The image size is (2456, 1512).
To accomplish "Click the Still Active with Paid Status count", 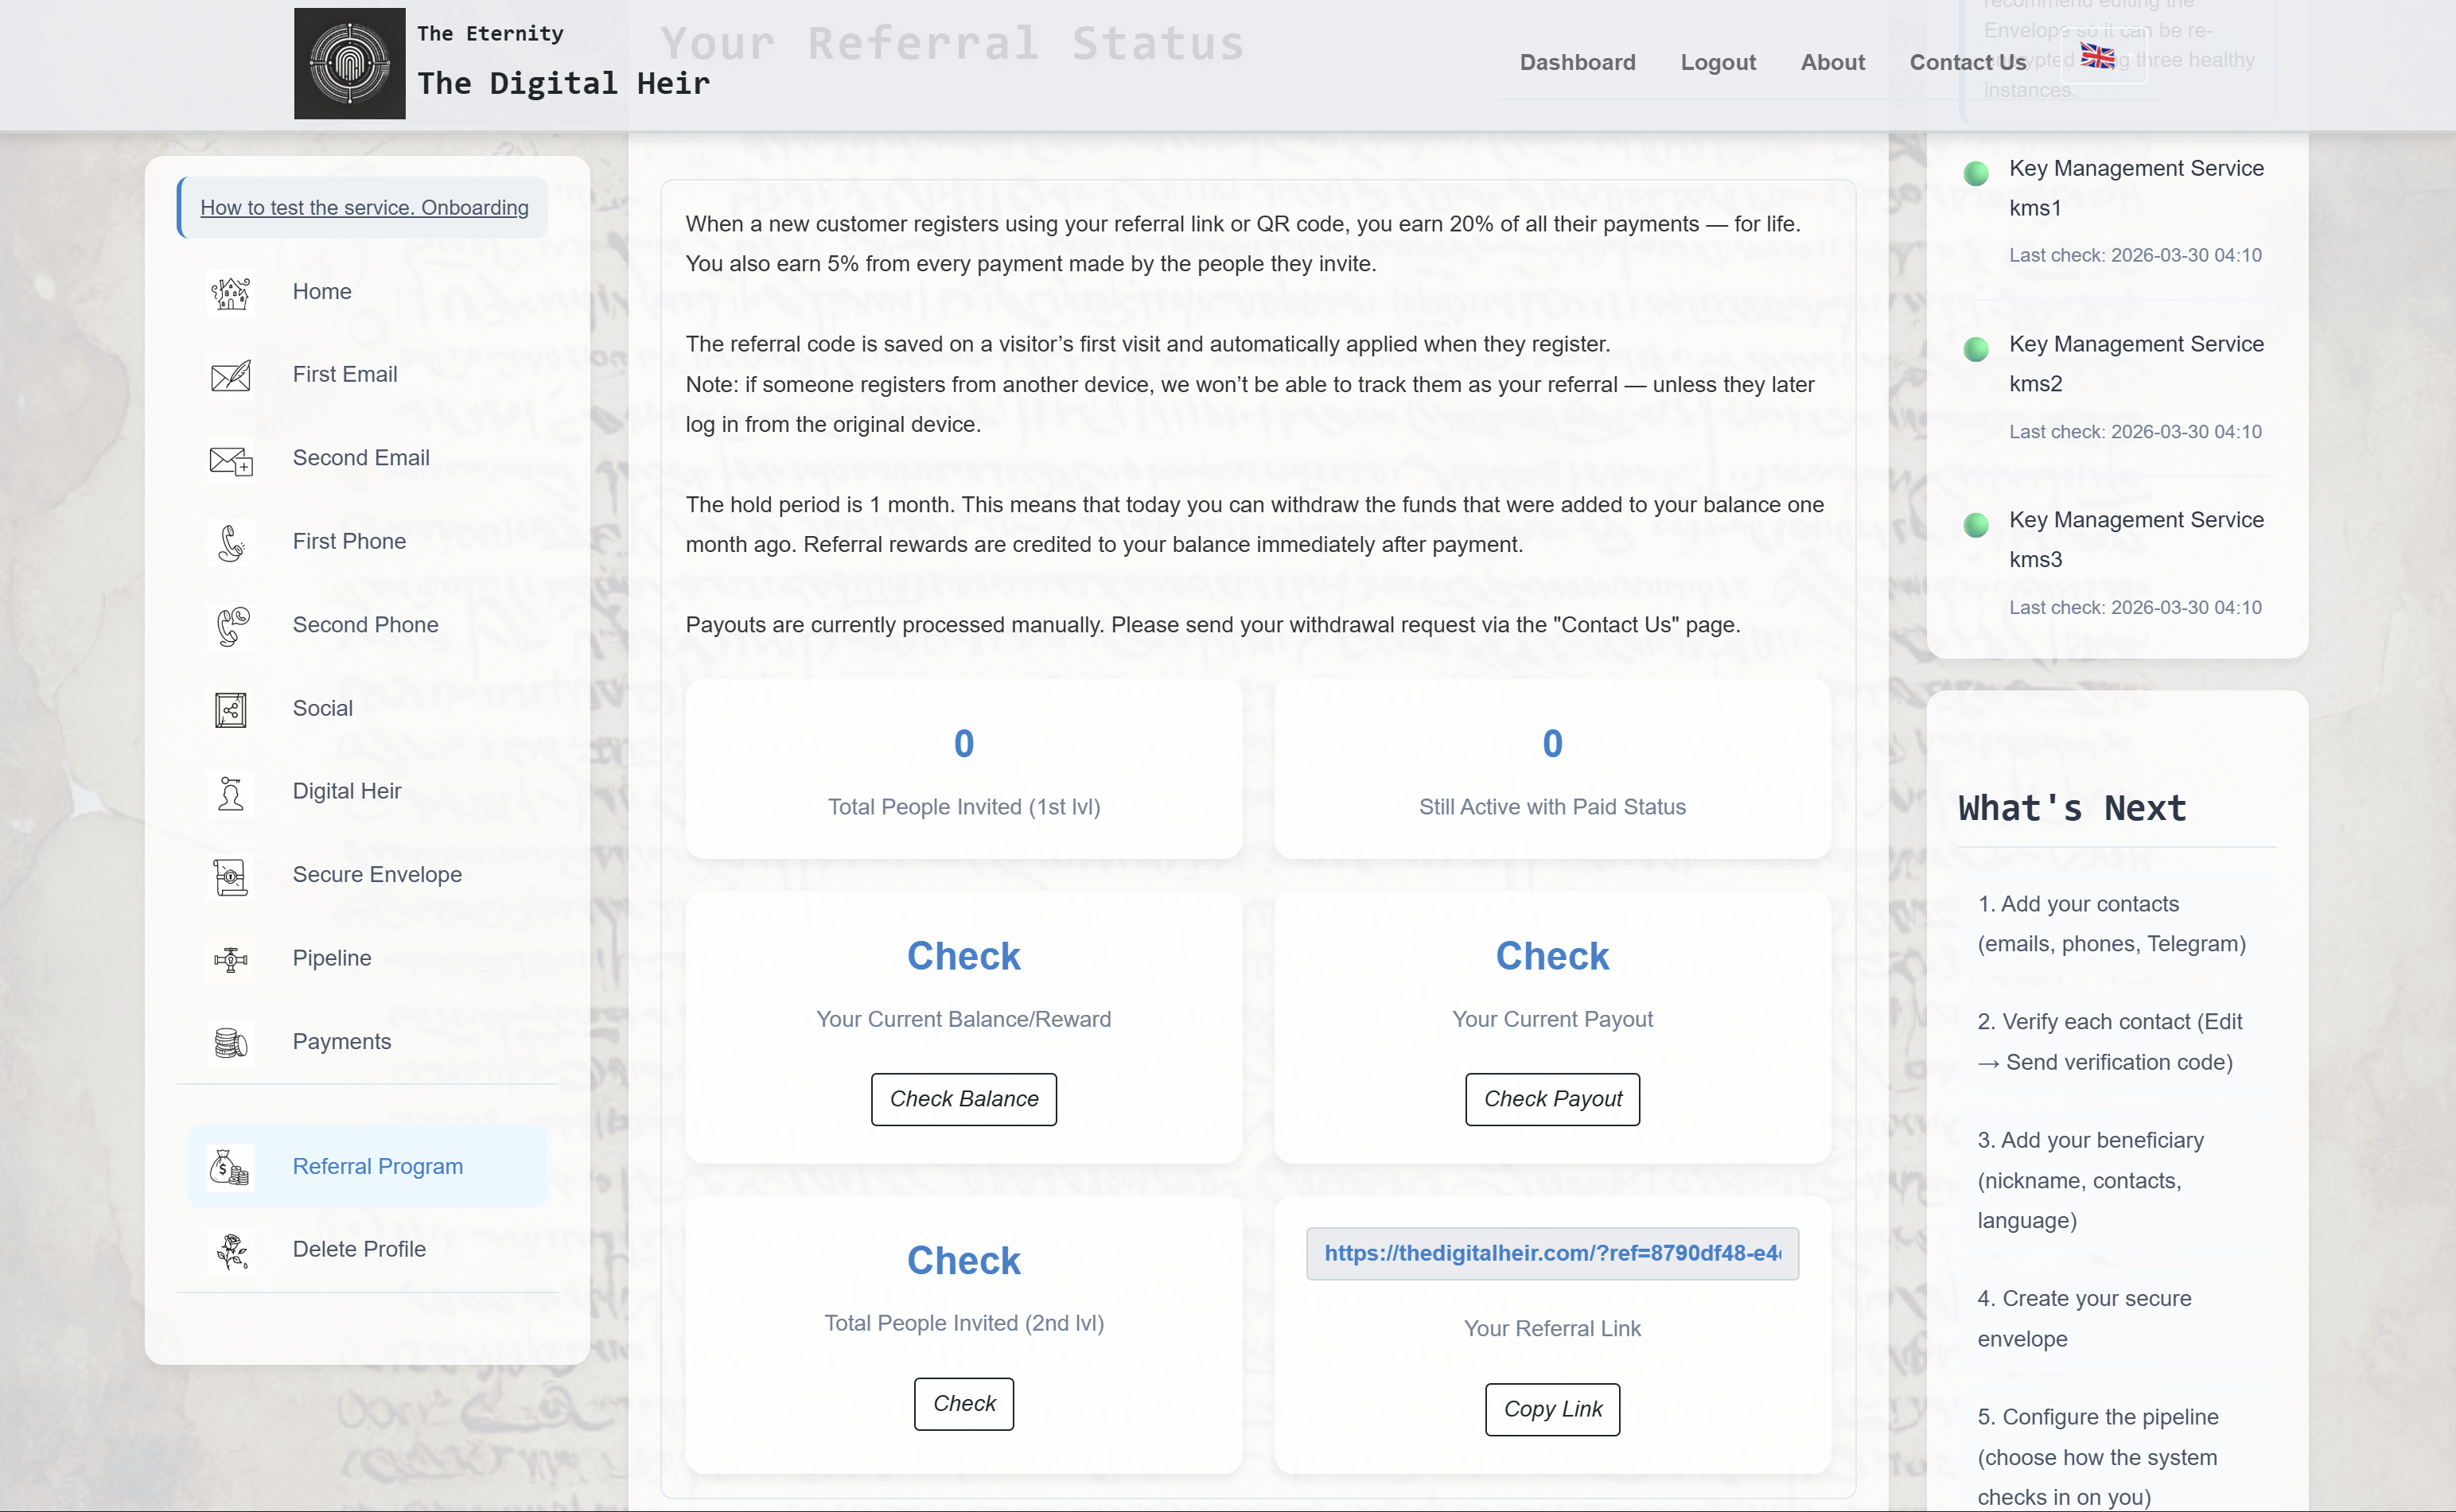I will tap(1552, 744).
